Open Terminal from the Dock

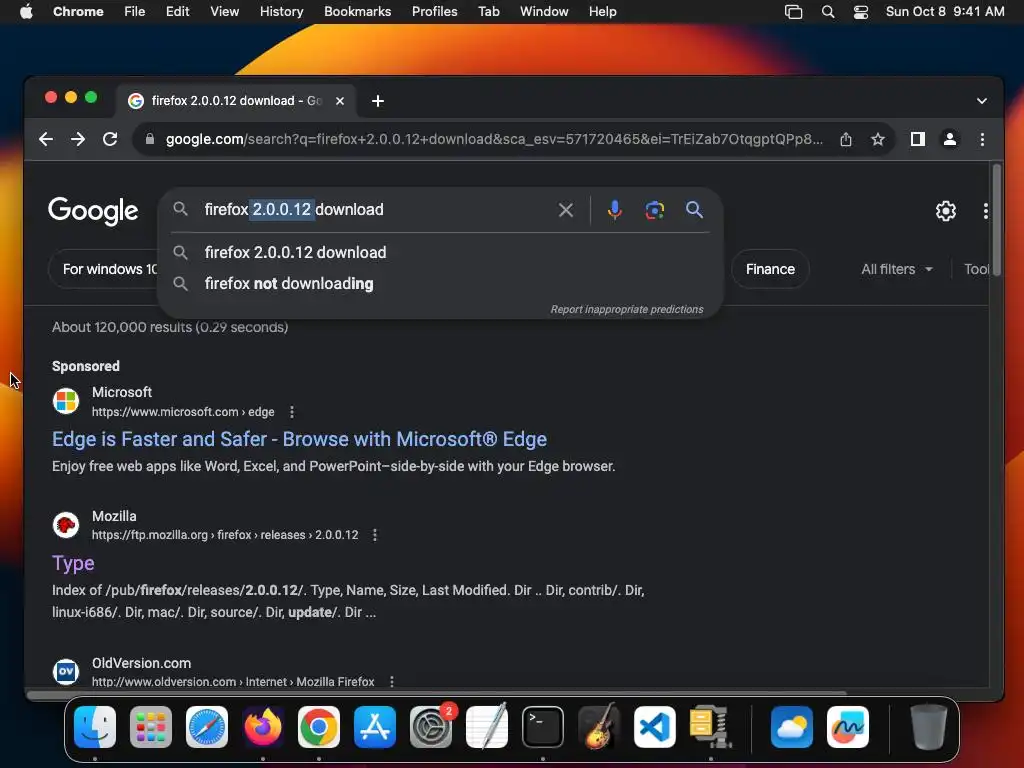(543, 727)
